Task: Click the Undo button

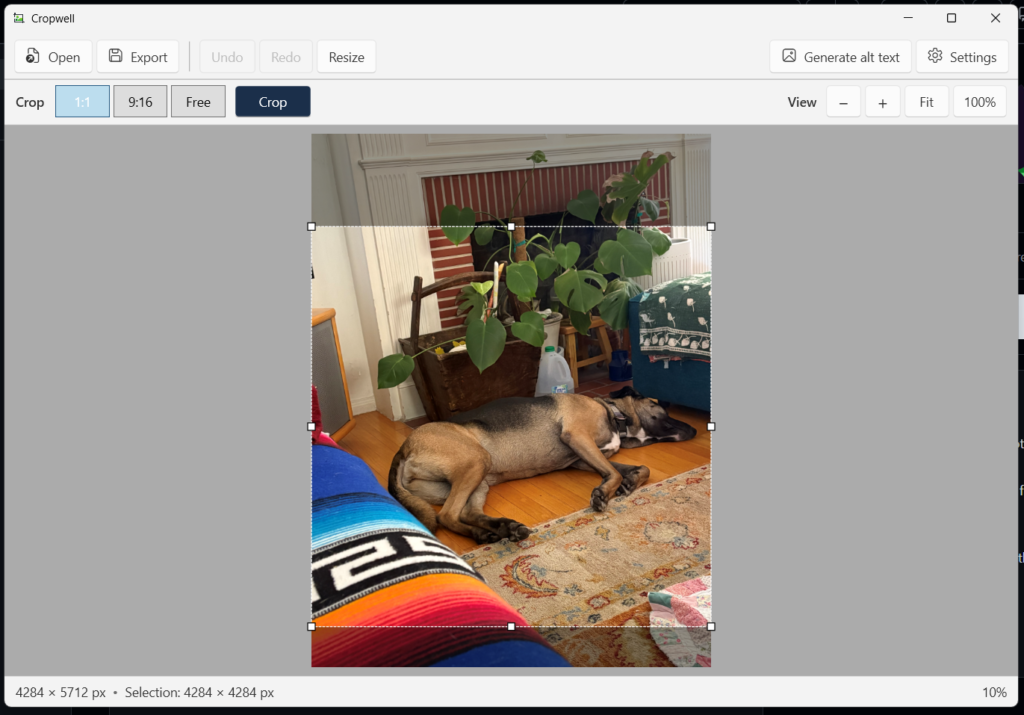Action: [227, 57]
